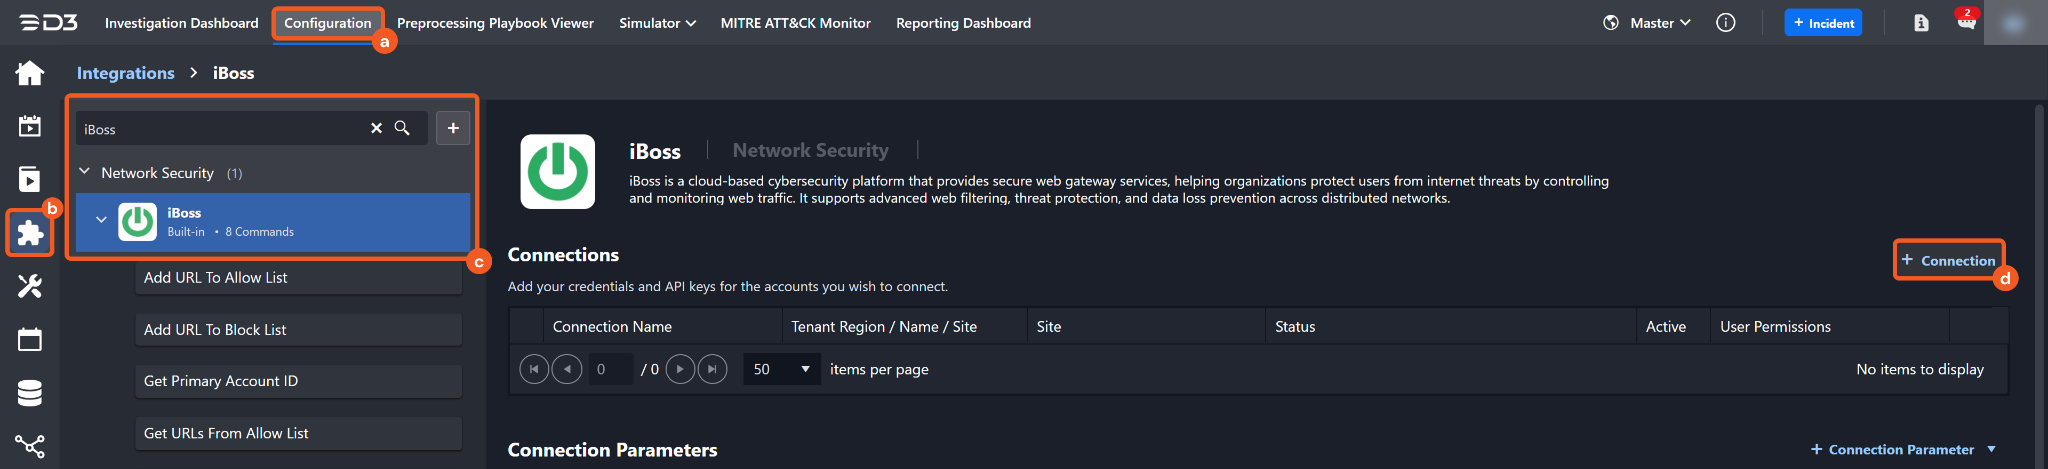The height and width of the screenshot is (469, 2048).
Task: Clear the iBoss search with X icon
Action: click(377, 128)
